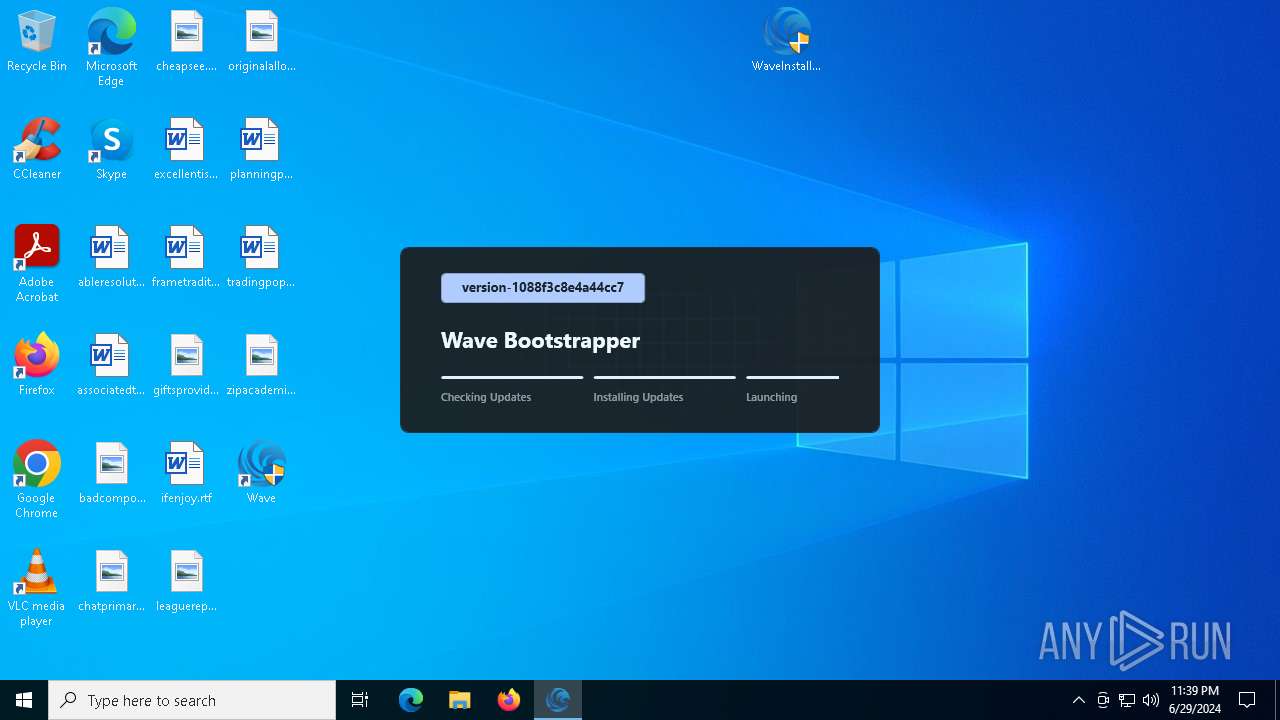Select the ifenjoy.rtf document icon

pyautogui.click(x=186, y=473)
